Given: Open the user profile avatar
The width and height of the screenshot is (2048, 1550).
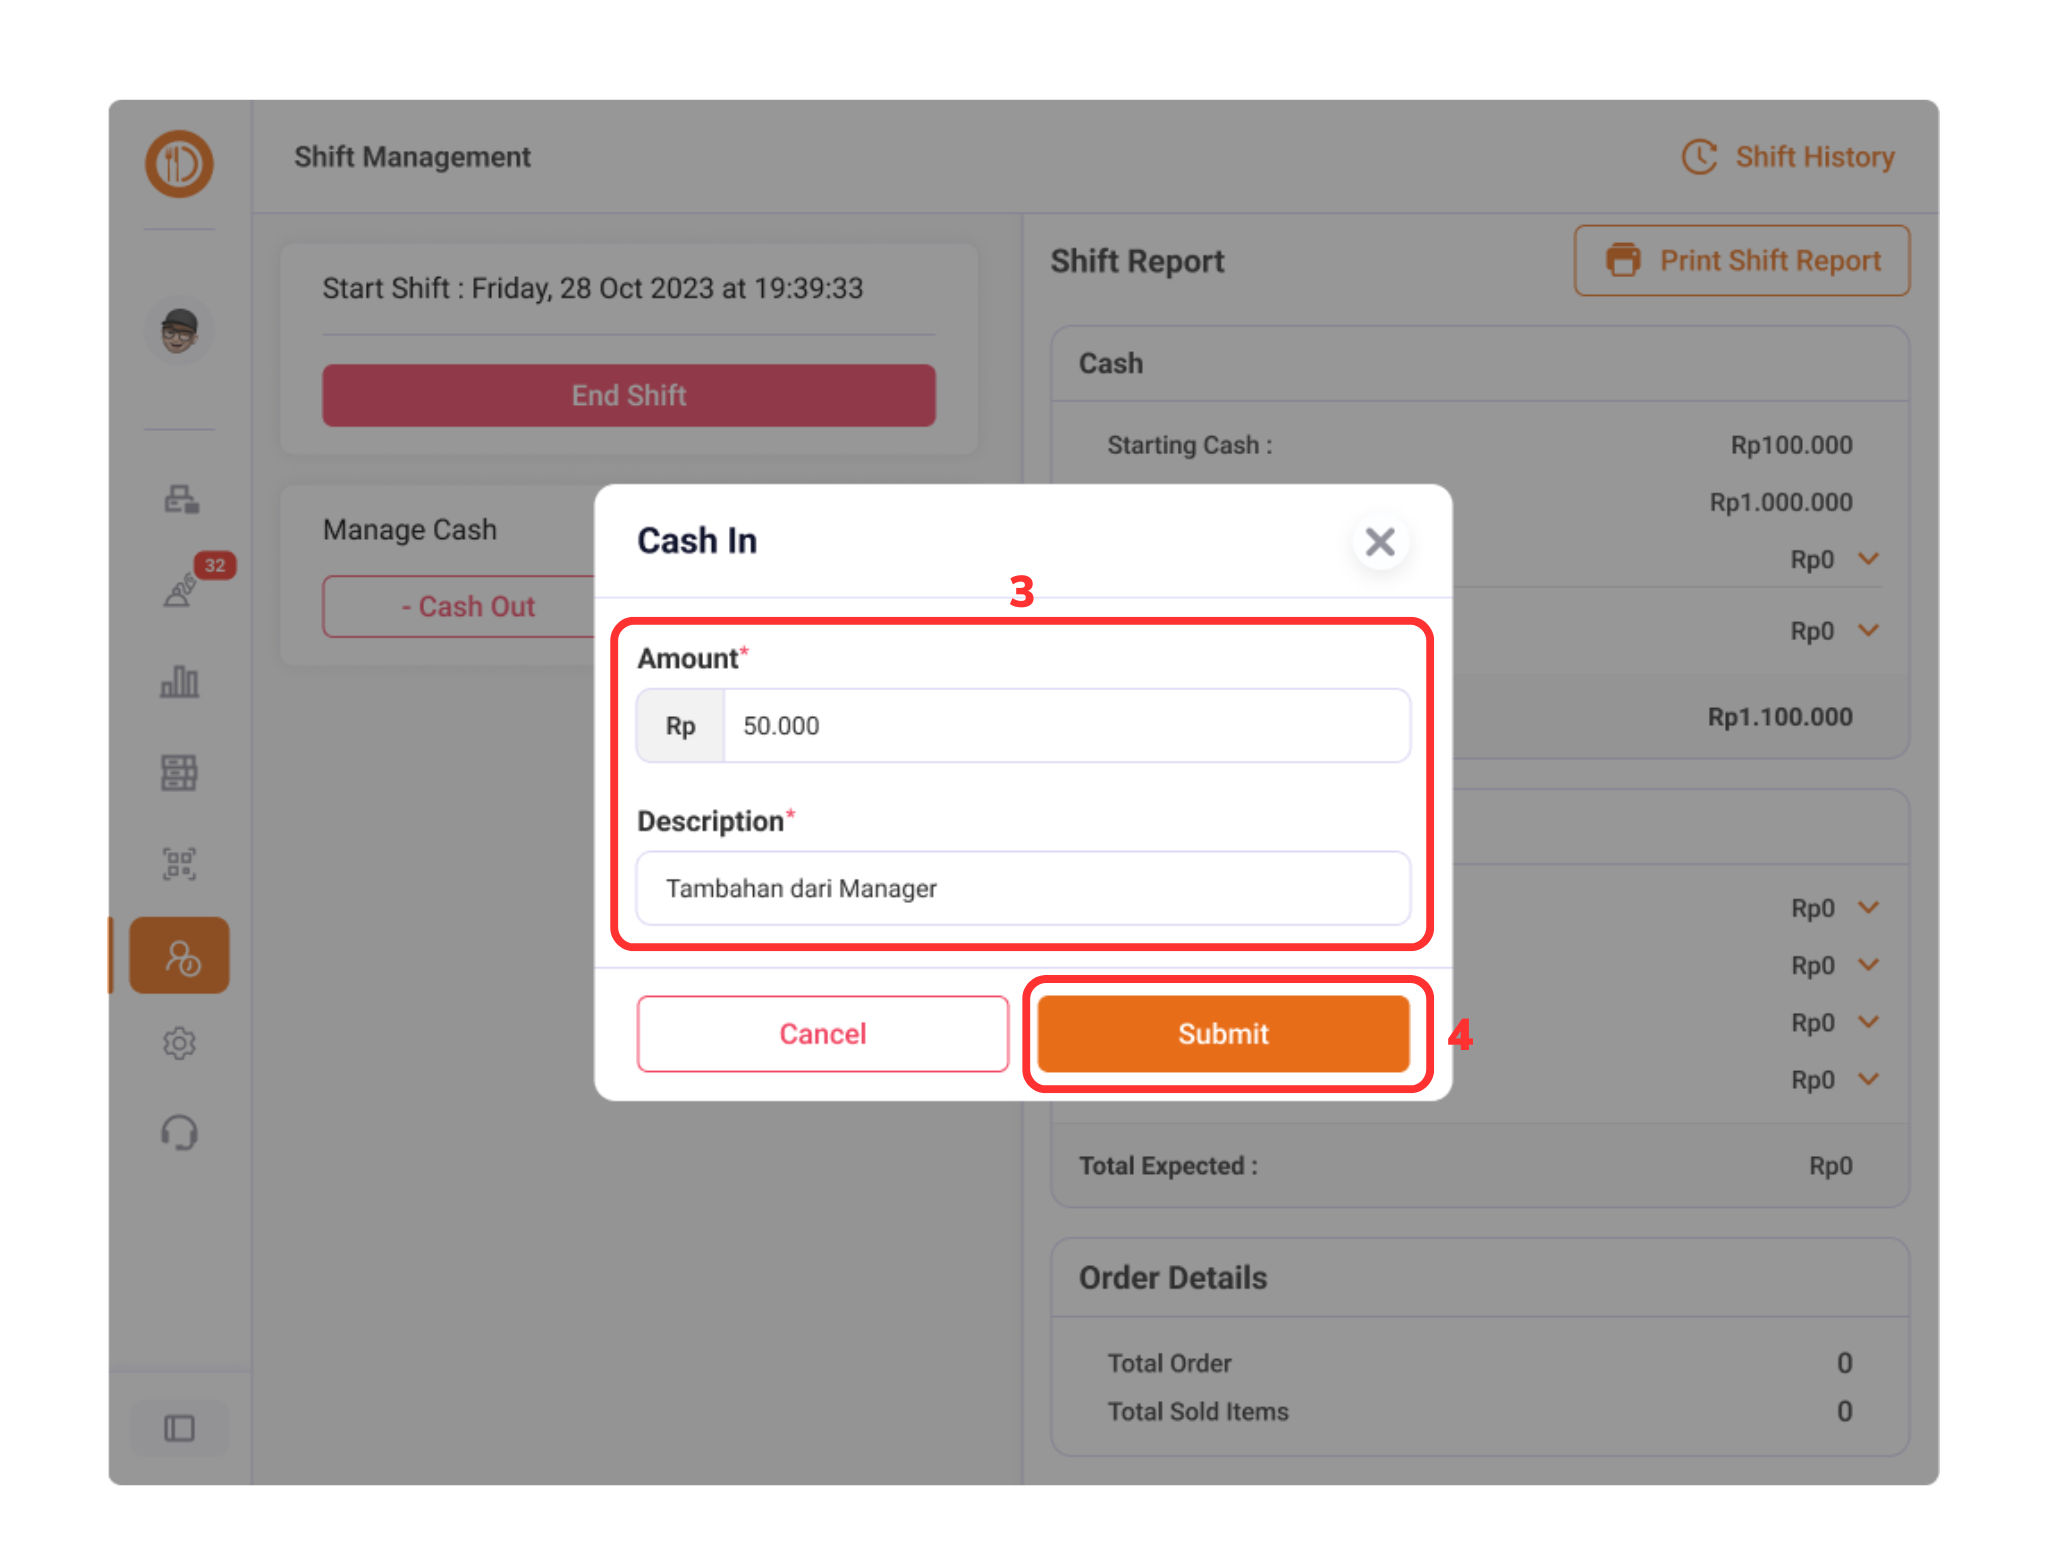Looking at the screenshot, I should (x=179, y=330).
